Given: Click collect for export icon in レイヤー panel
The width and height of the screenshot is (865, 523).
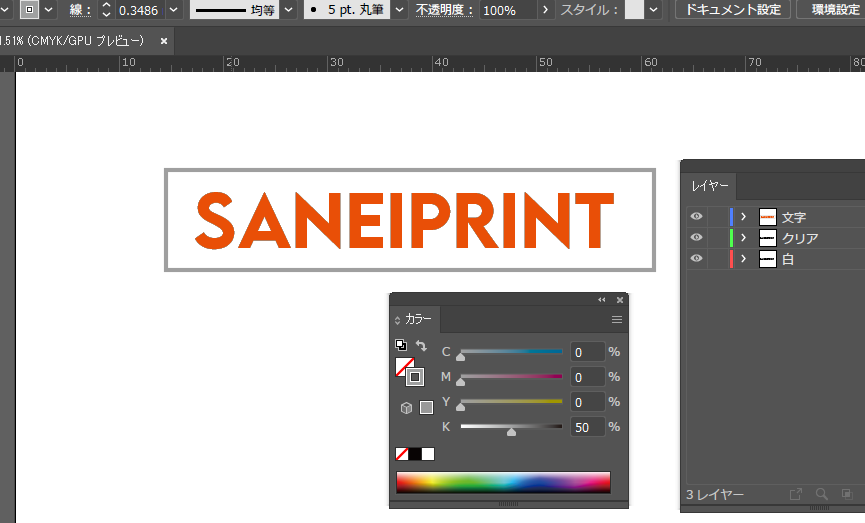Looking at the screenshot, I should tap(795, 494).
